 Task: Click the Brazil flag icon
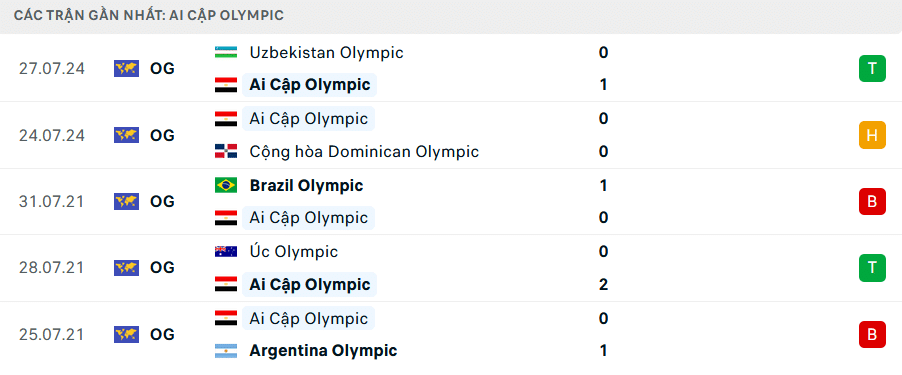tap(226, 185)
